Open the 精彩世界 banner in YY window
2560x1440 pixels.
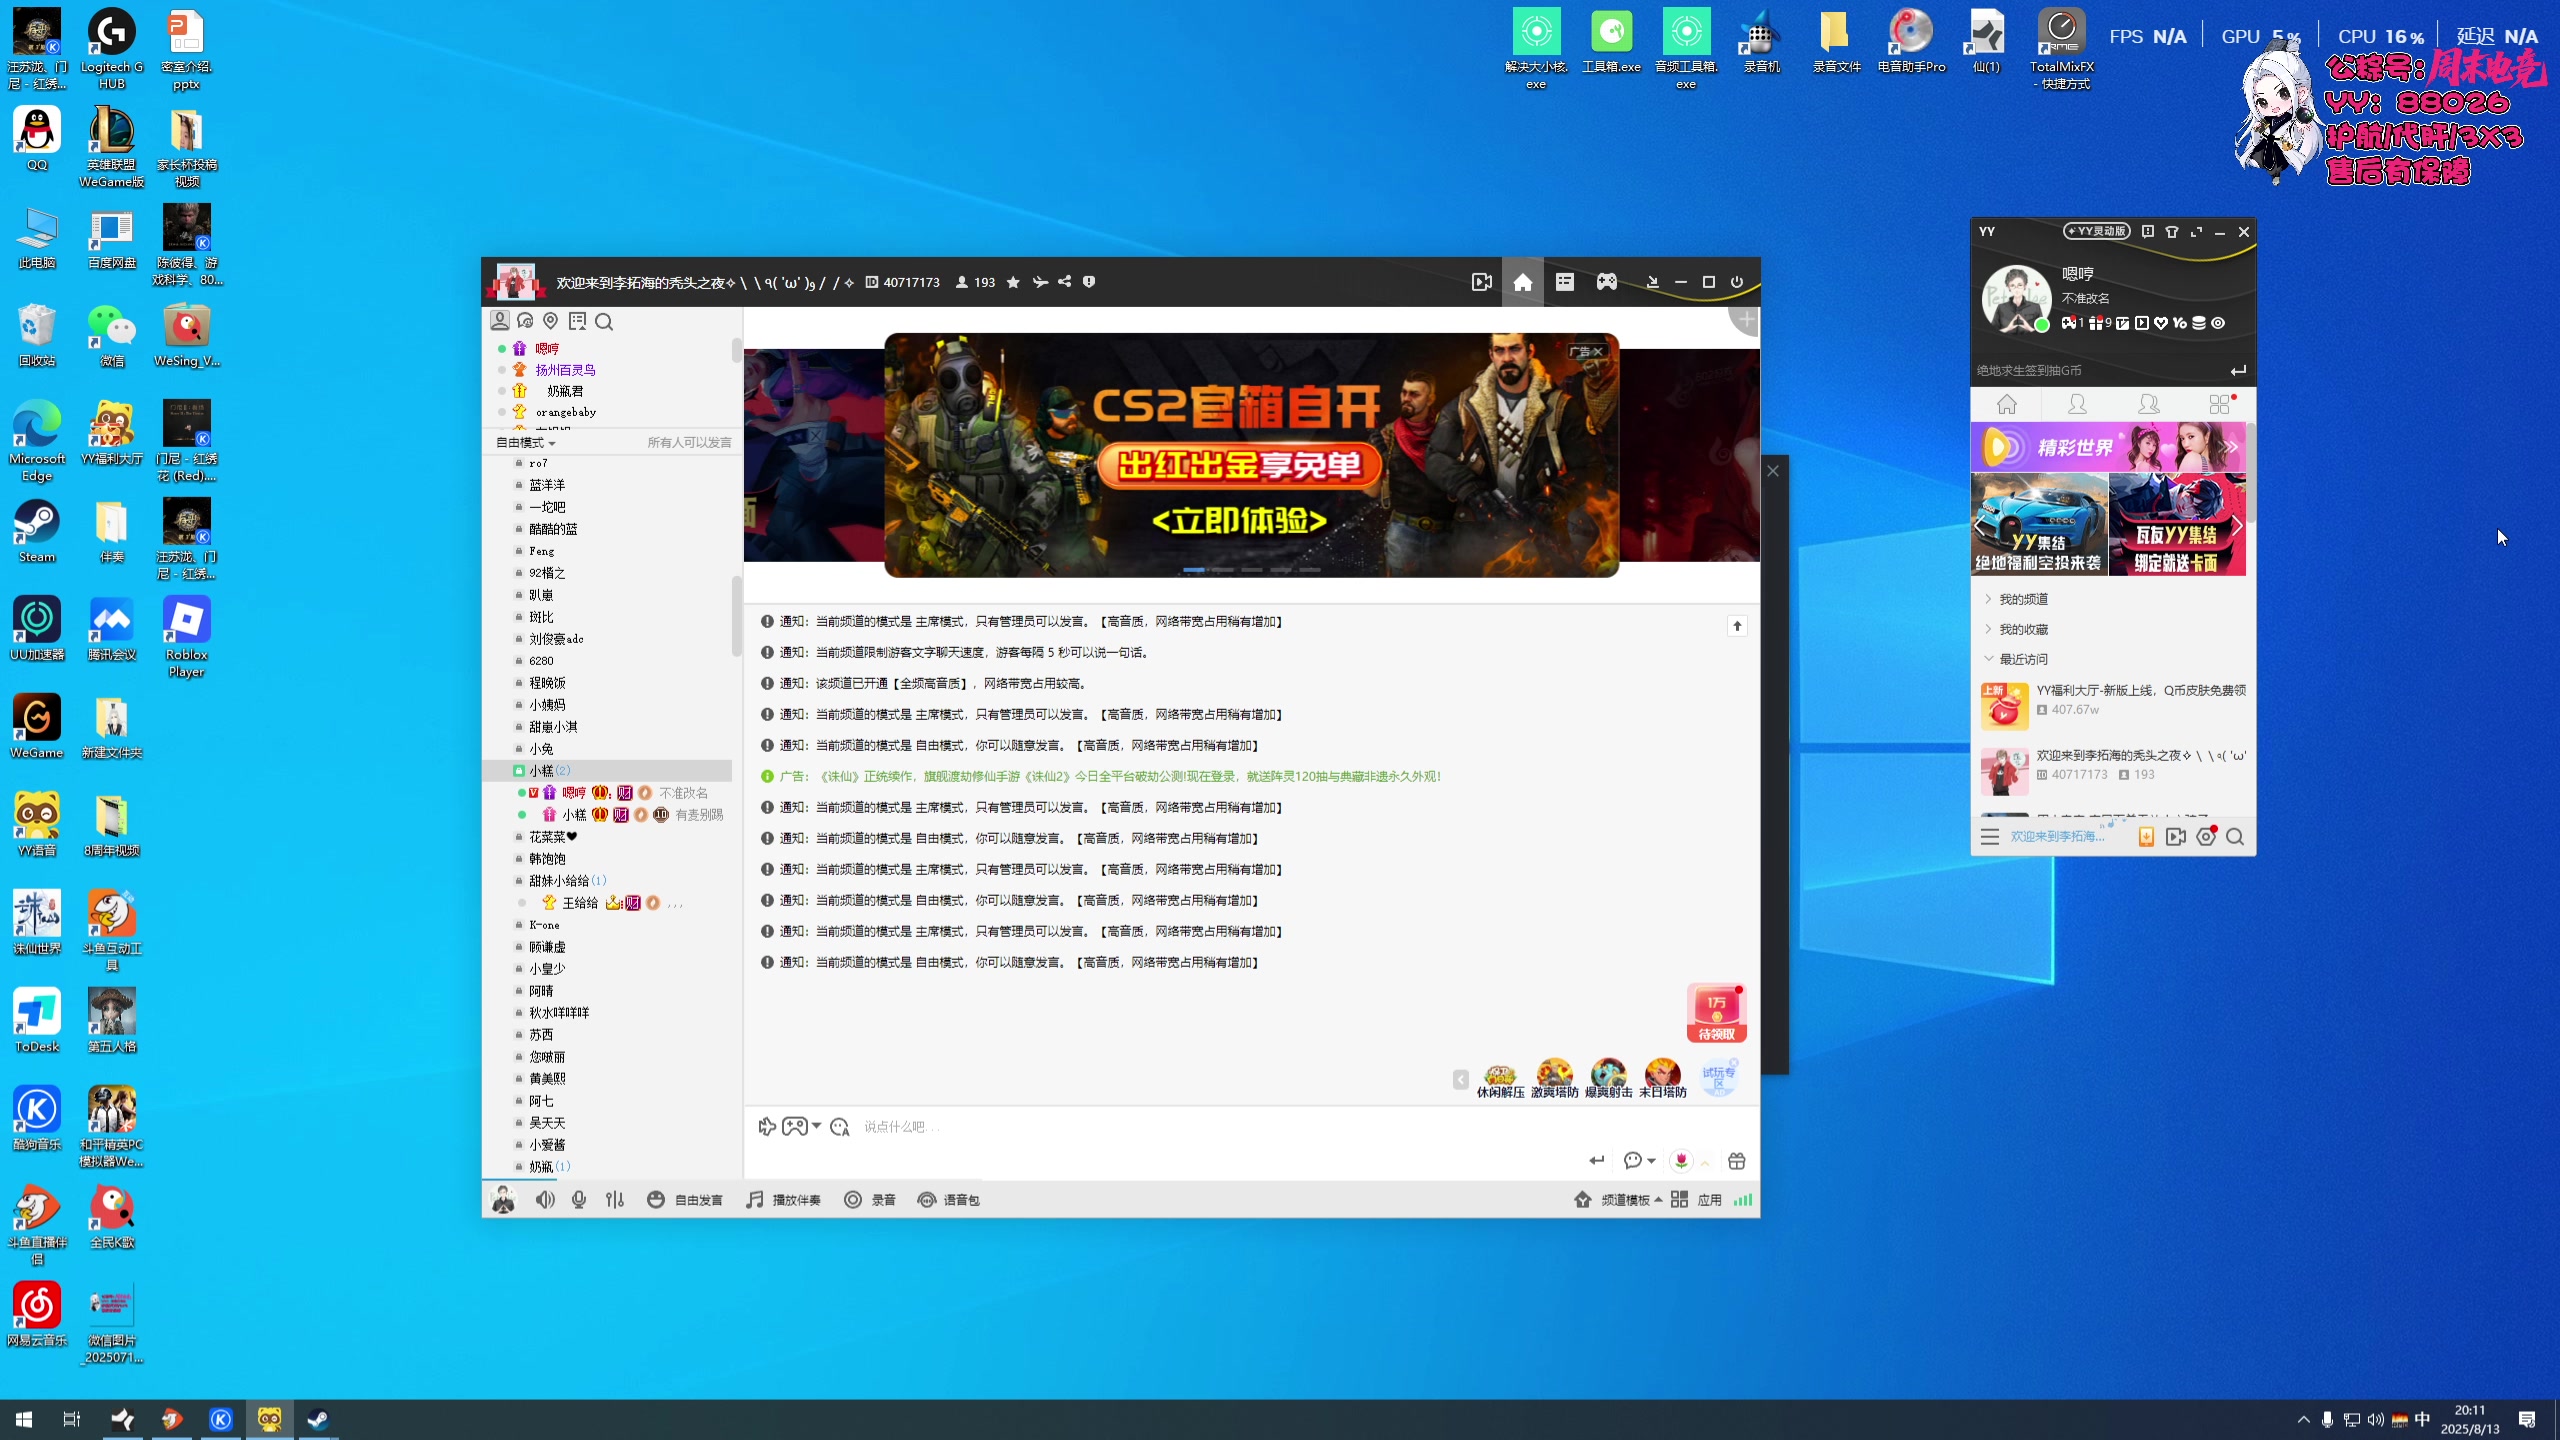2108,447
